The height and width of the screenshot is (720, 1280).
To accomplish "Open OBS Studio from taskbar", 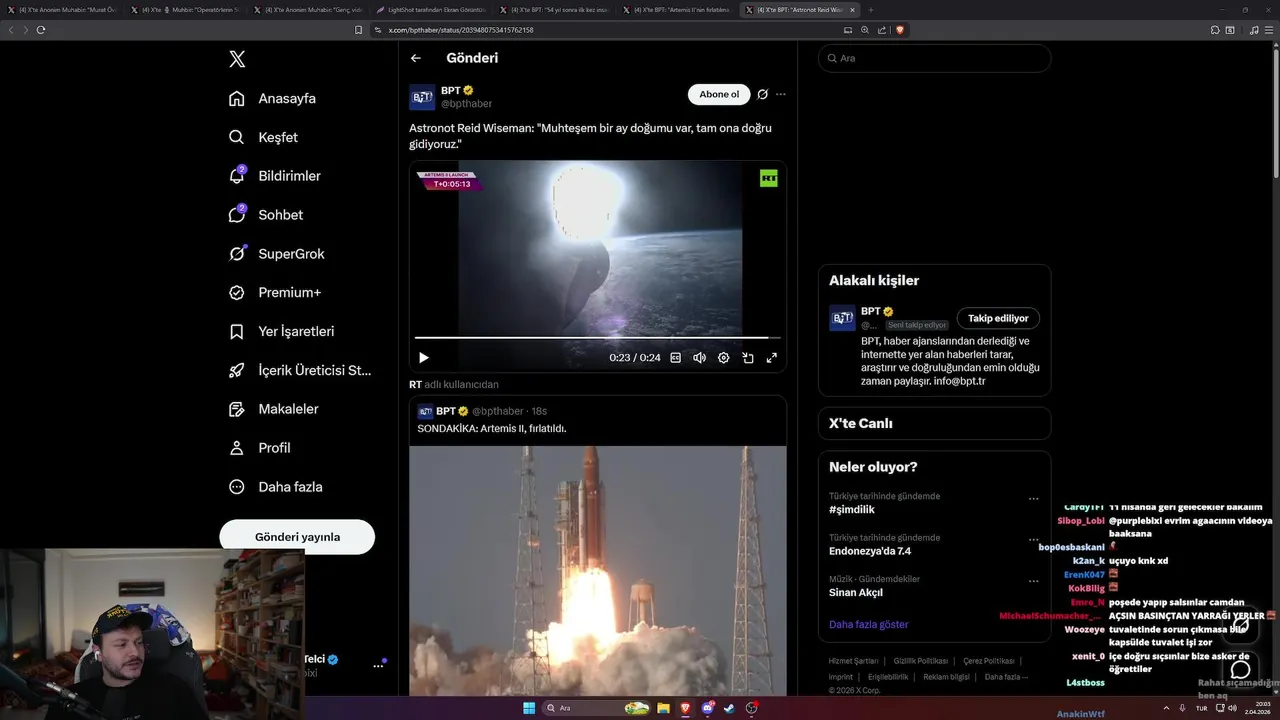I will point(752,708).
